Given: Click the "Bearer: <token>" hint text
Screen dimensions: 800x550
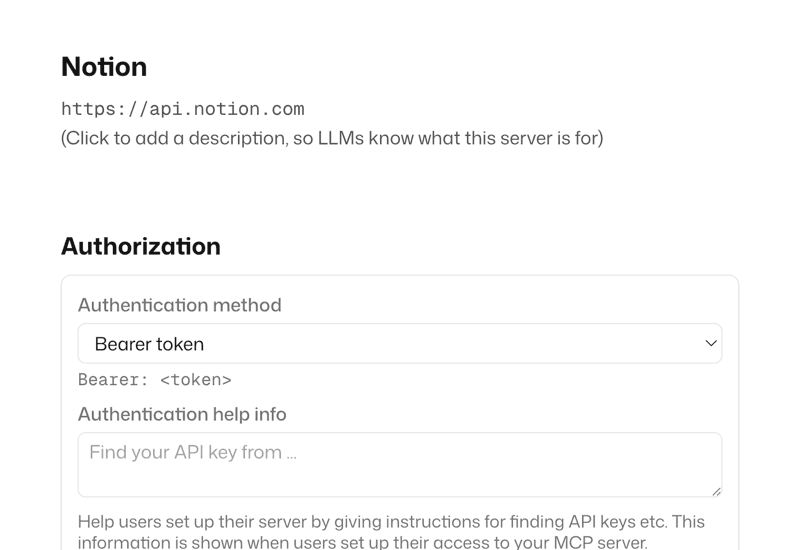Looking at the screenshot, I should [155, 380].
